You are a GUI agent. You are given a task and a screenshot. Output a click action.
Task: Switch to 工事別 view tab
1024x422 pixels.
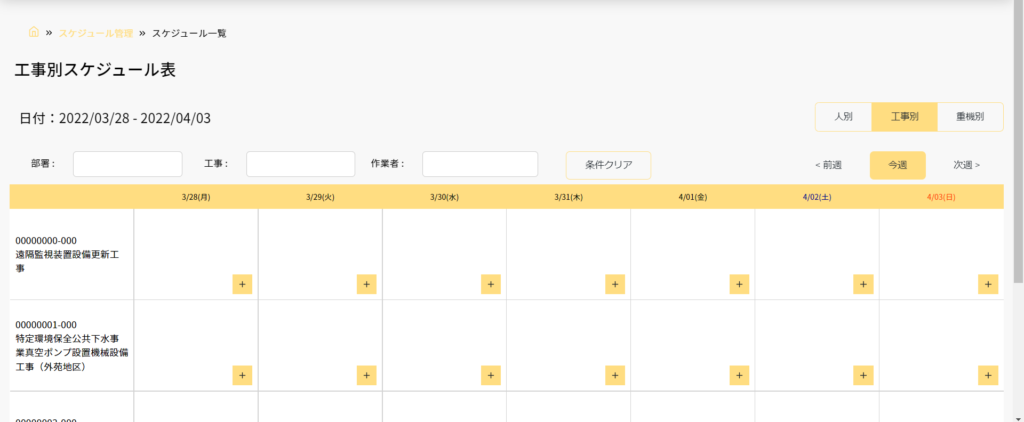(904, 117)
